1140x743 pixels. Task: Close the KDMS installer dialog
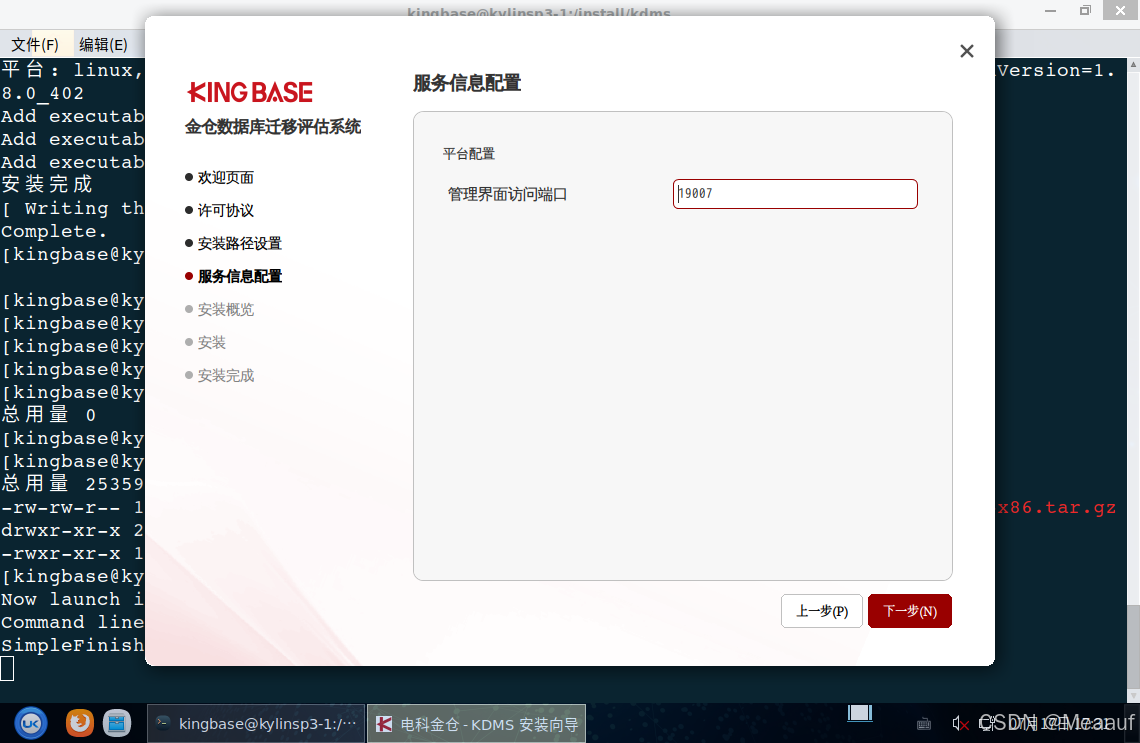(966, 51)
